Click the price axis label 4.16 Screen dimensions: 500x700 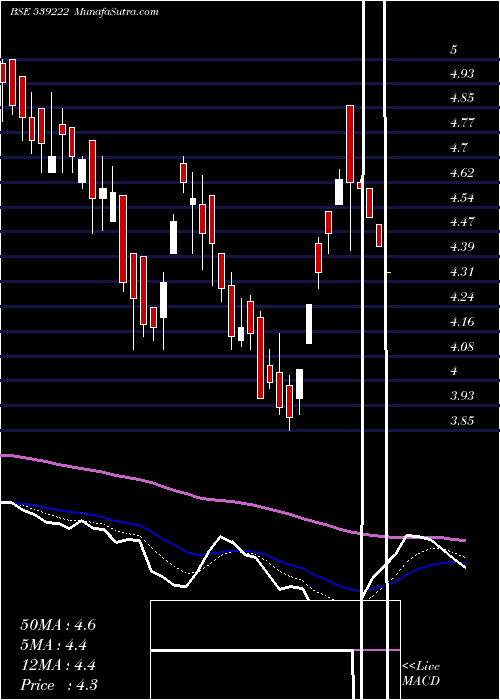point(462,322)
